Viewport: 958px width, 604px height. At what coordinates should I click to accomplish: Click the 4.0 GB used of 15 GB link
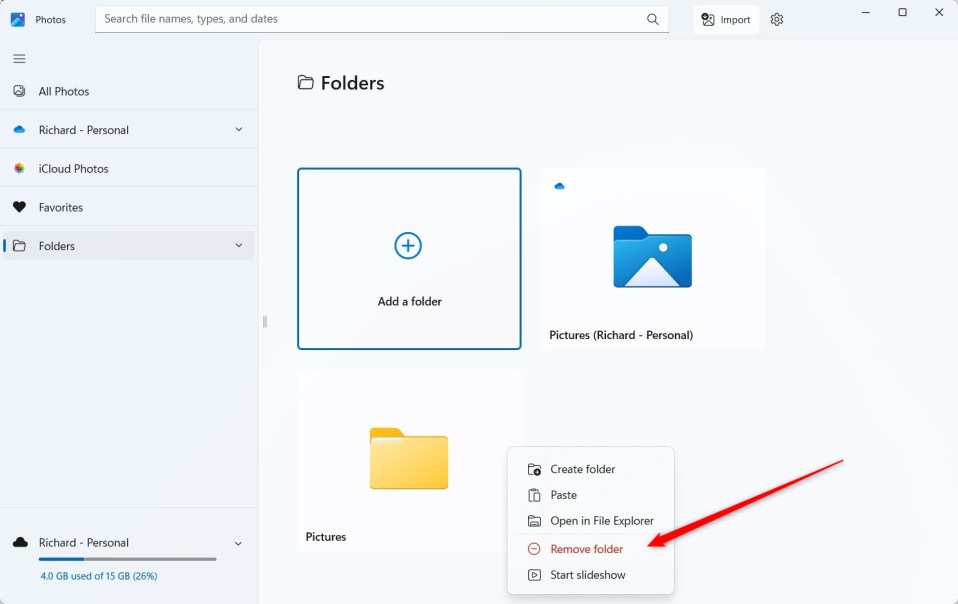(98, 576)
